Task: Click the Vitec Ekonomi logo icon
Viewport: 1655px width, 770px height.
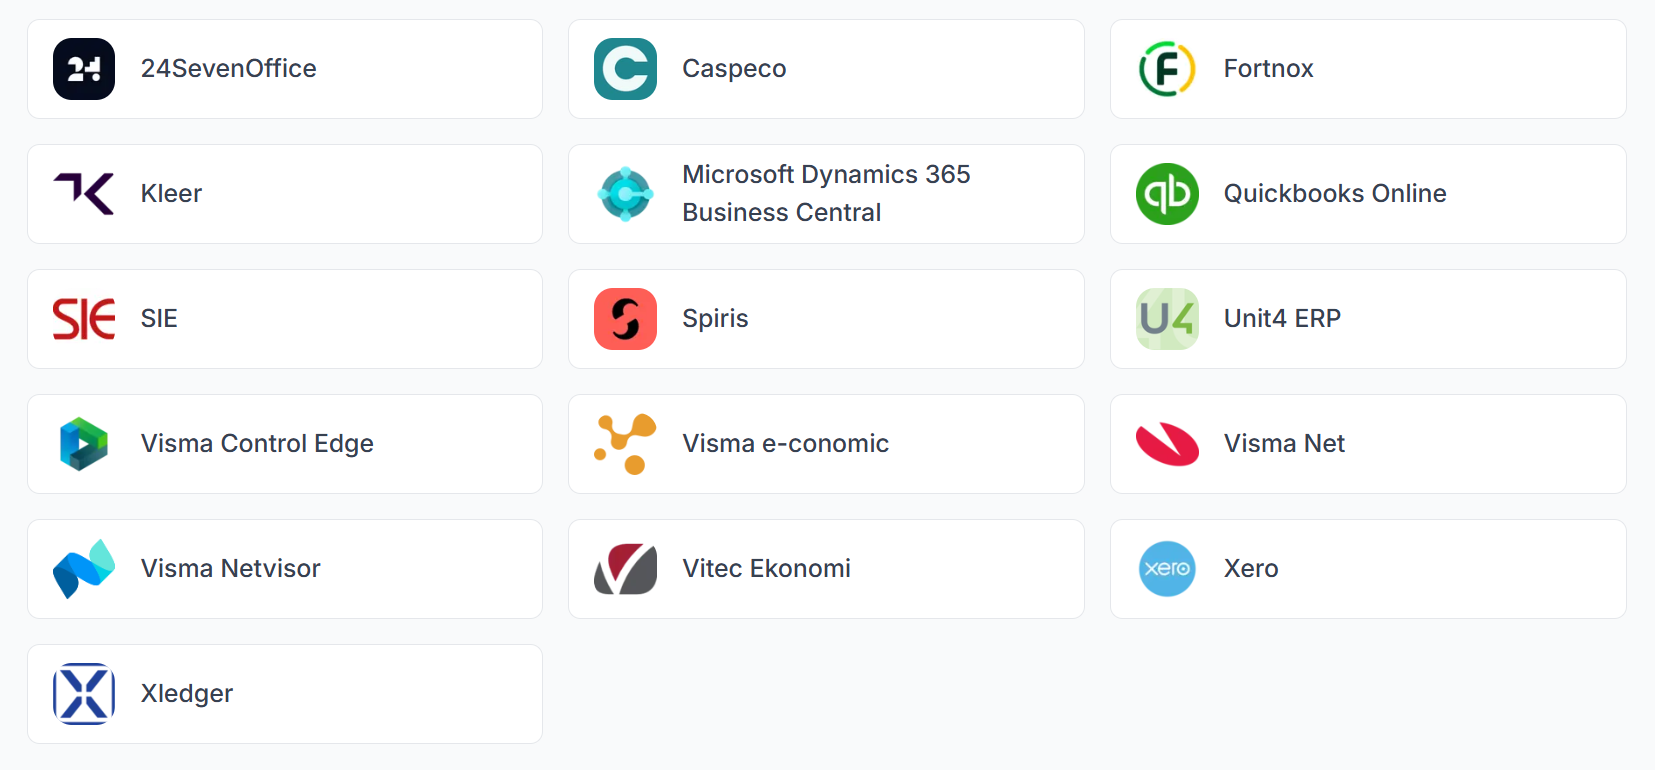Action: 625,569
